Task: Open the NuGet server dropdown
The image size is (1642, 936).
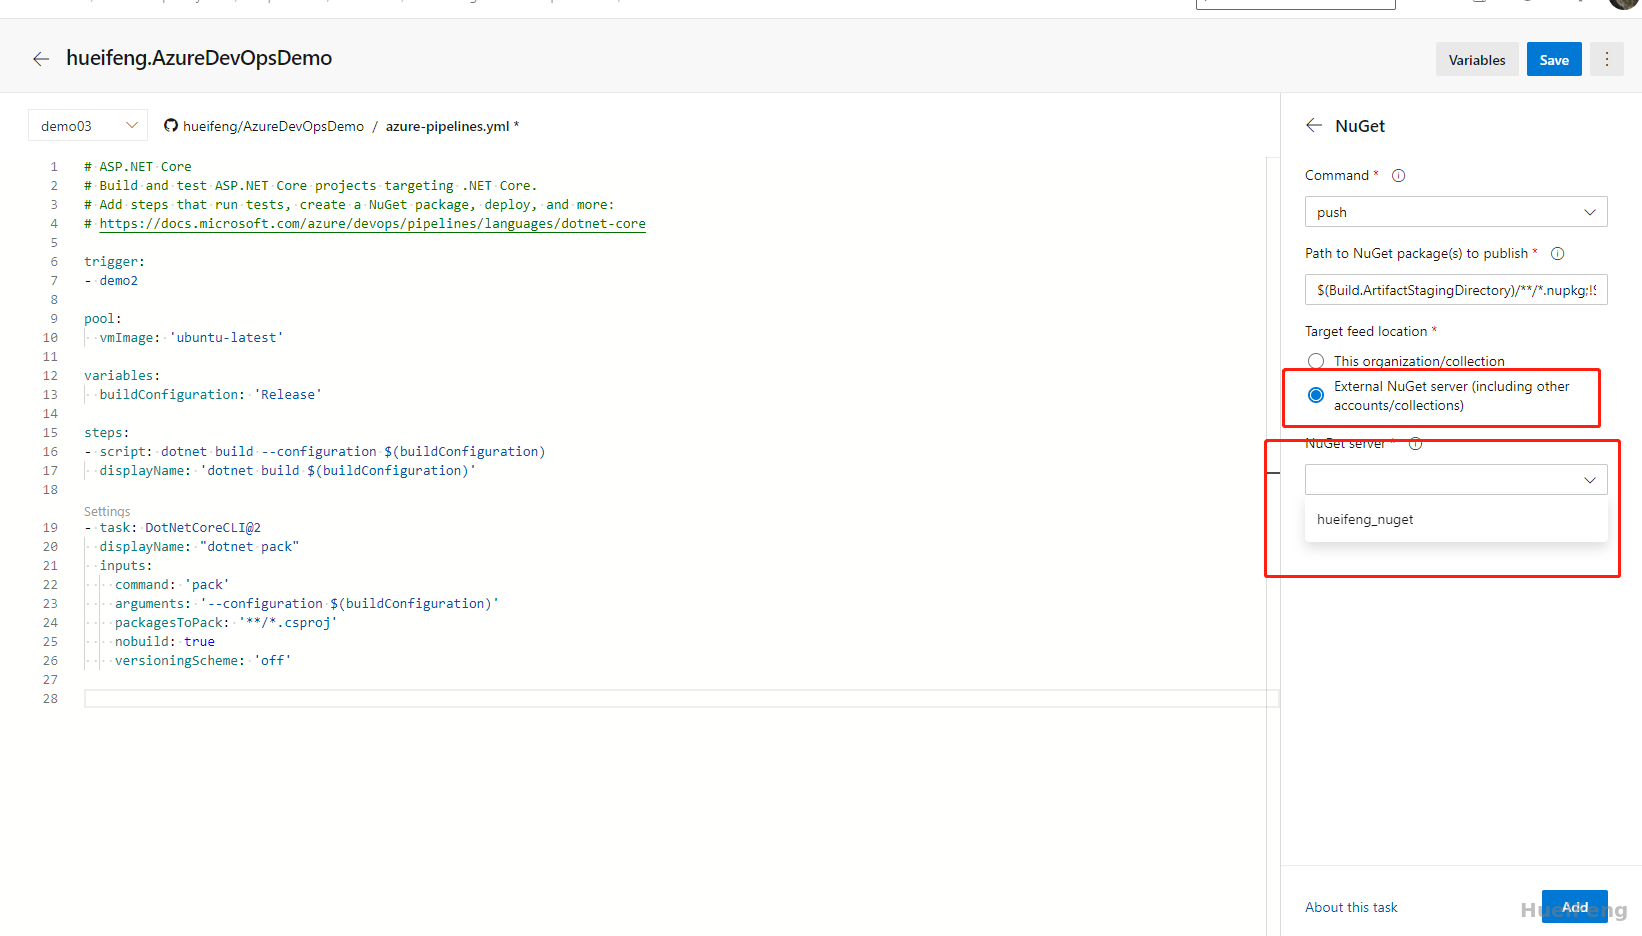Action: 1456,480
